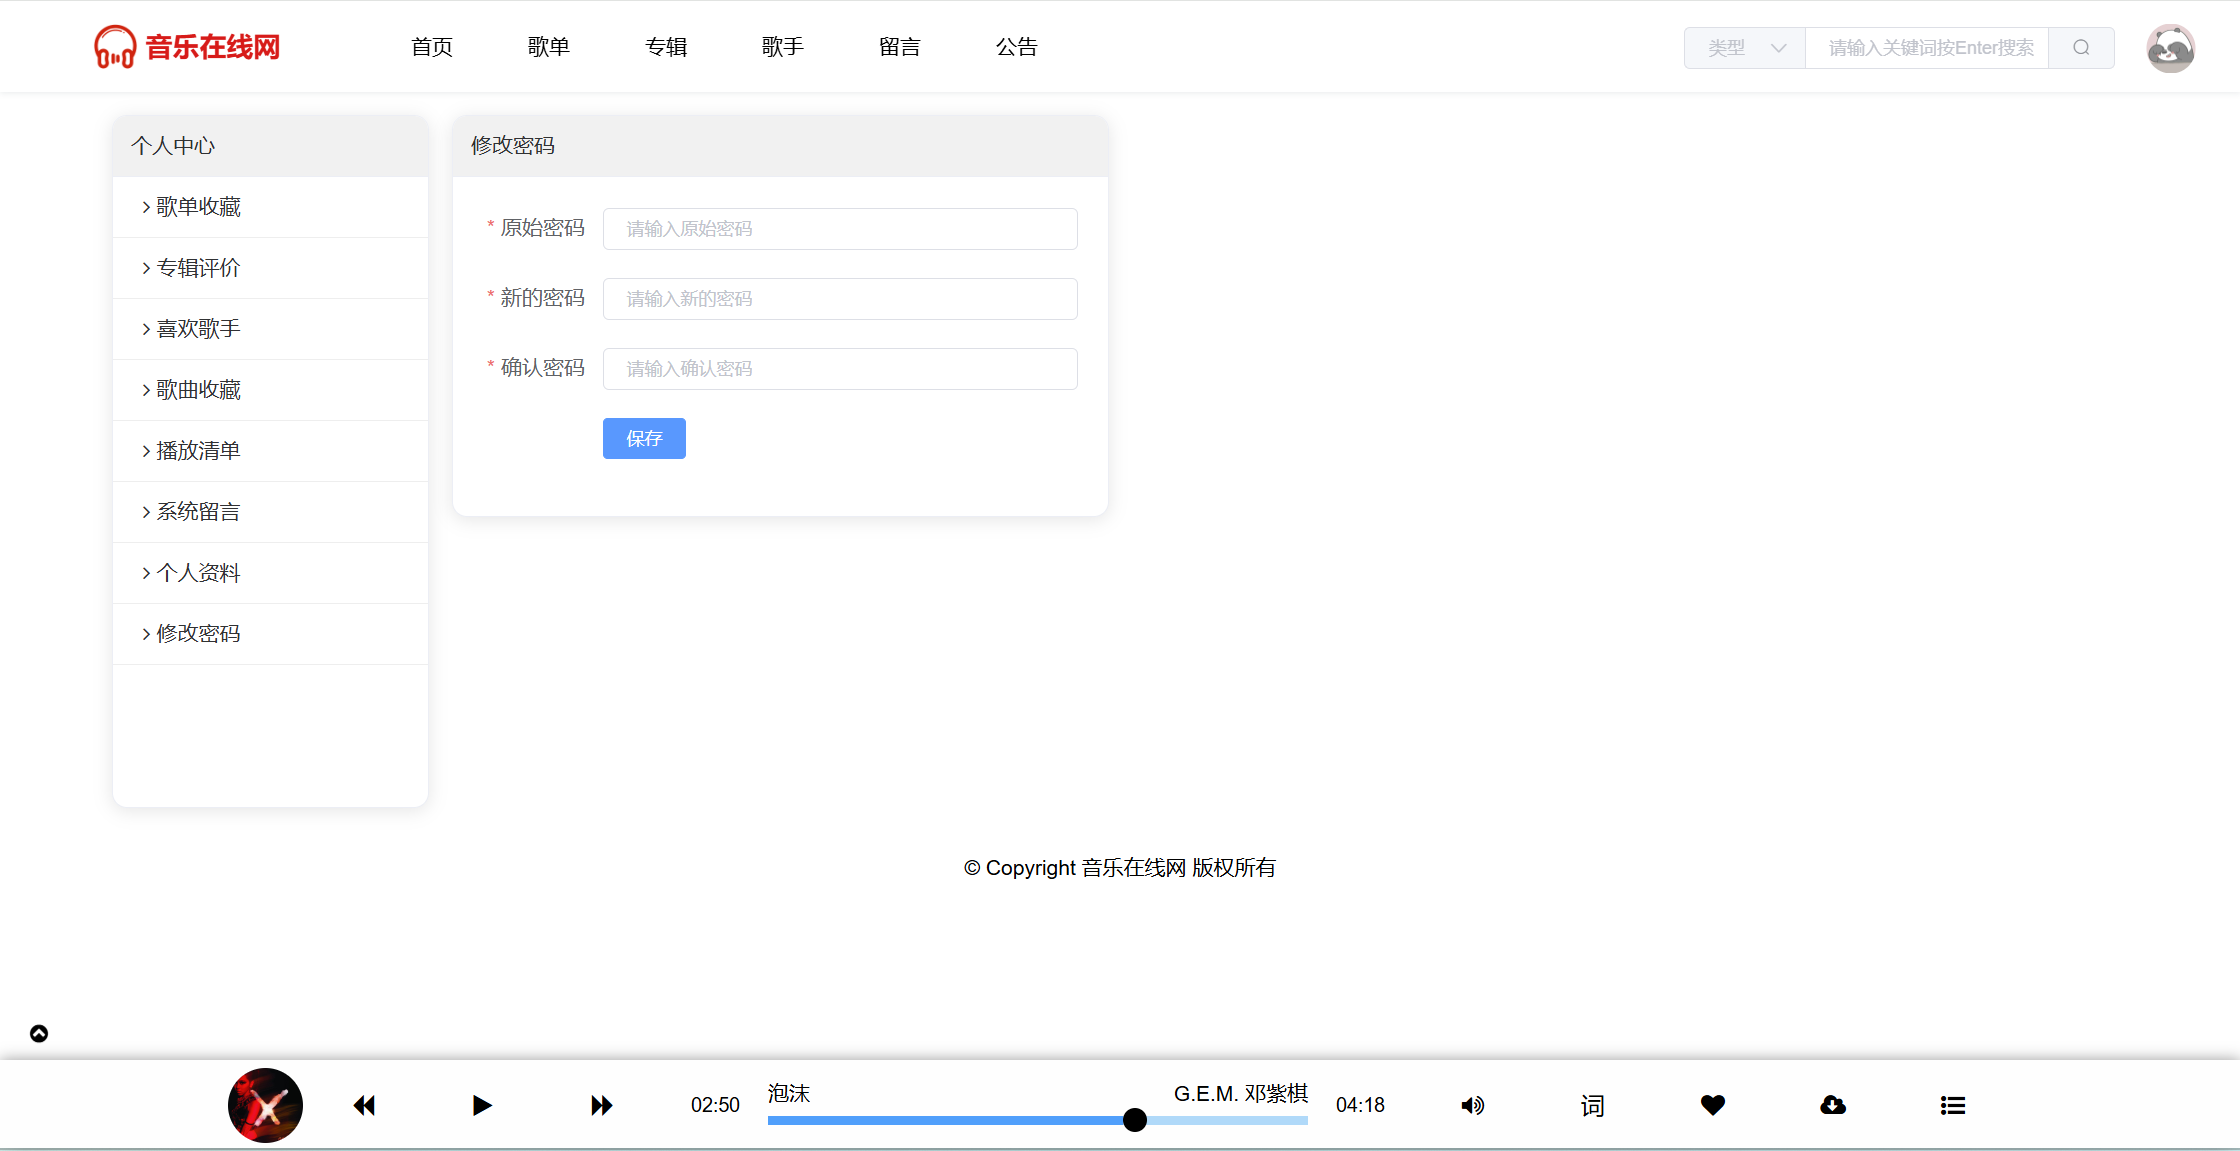
Task: Click the search magnifier icon
Action: pos(2081,48)
